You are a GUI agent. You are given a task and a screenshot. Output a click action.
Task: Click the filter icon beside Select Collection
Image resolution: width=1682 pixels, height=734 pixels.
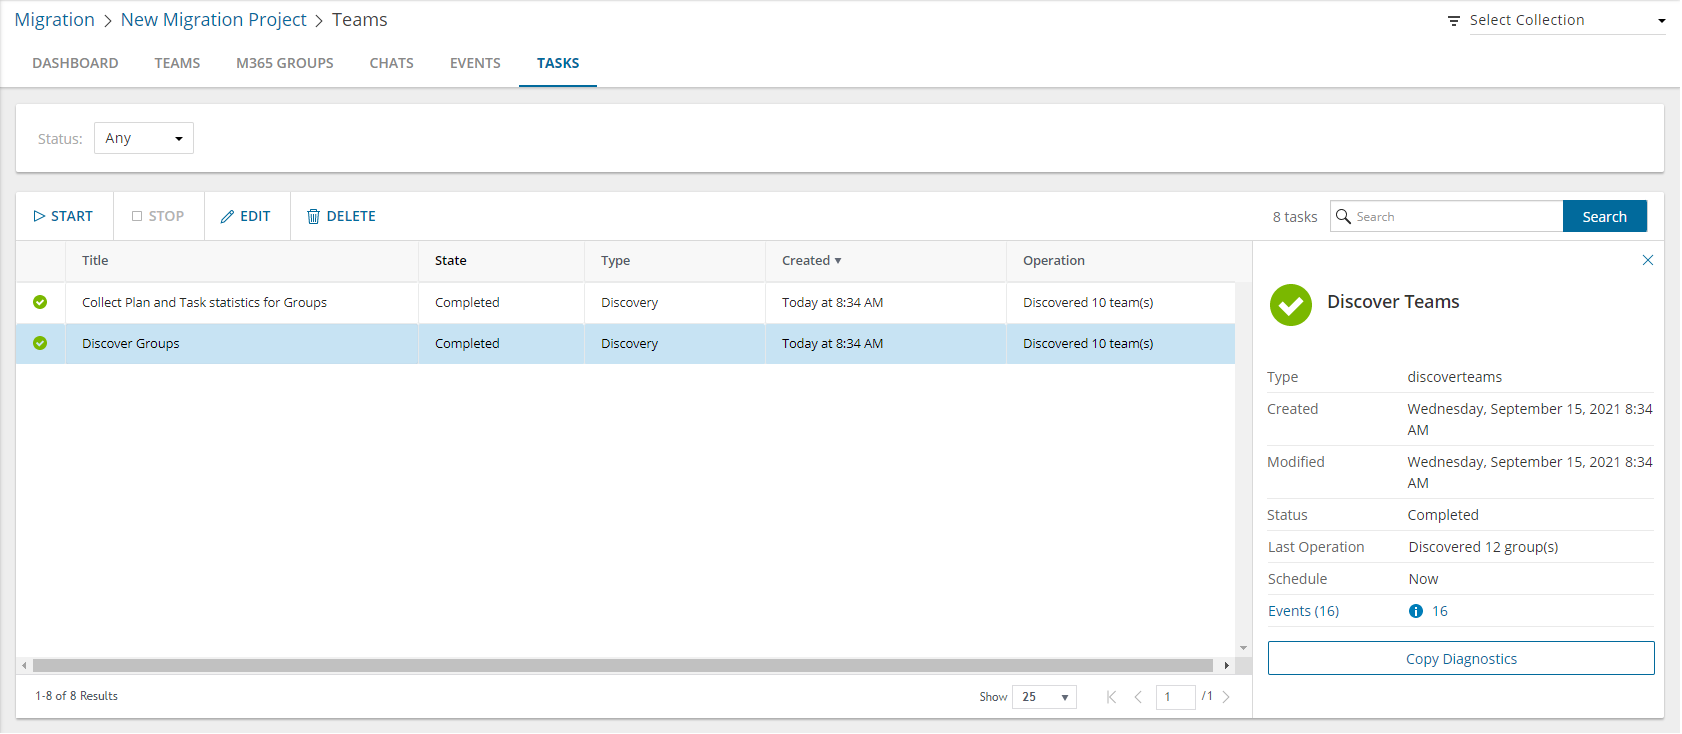click(1453, 21)
